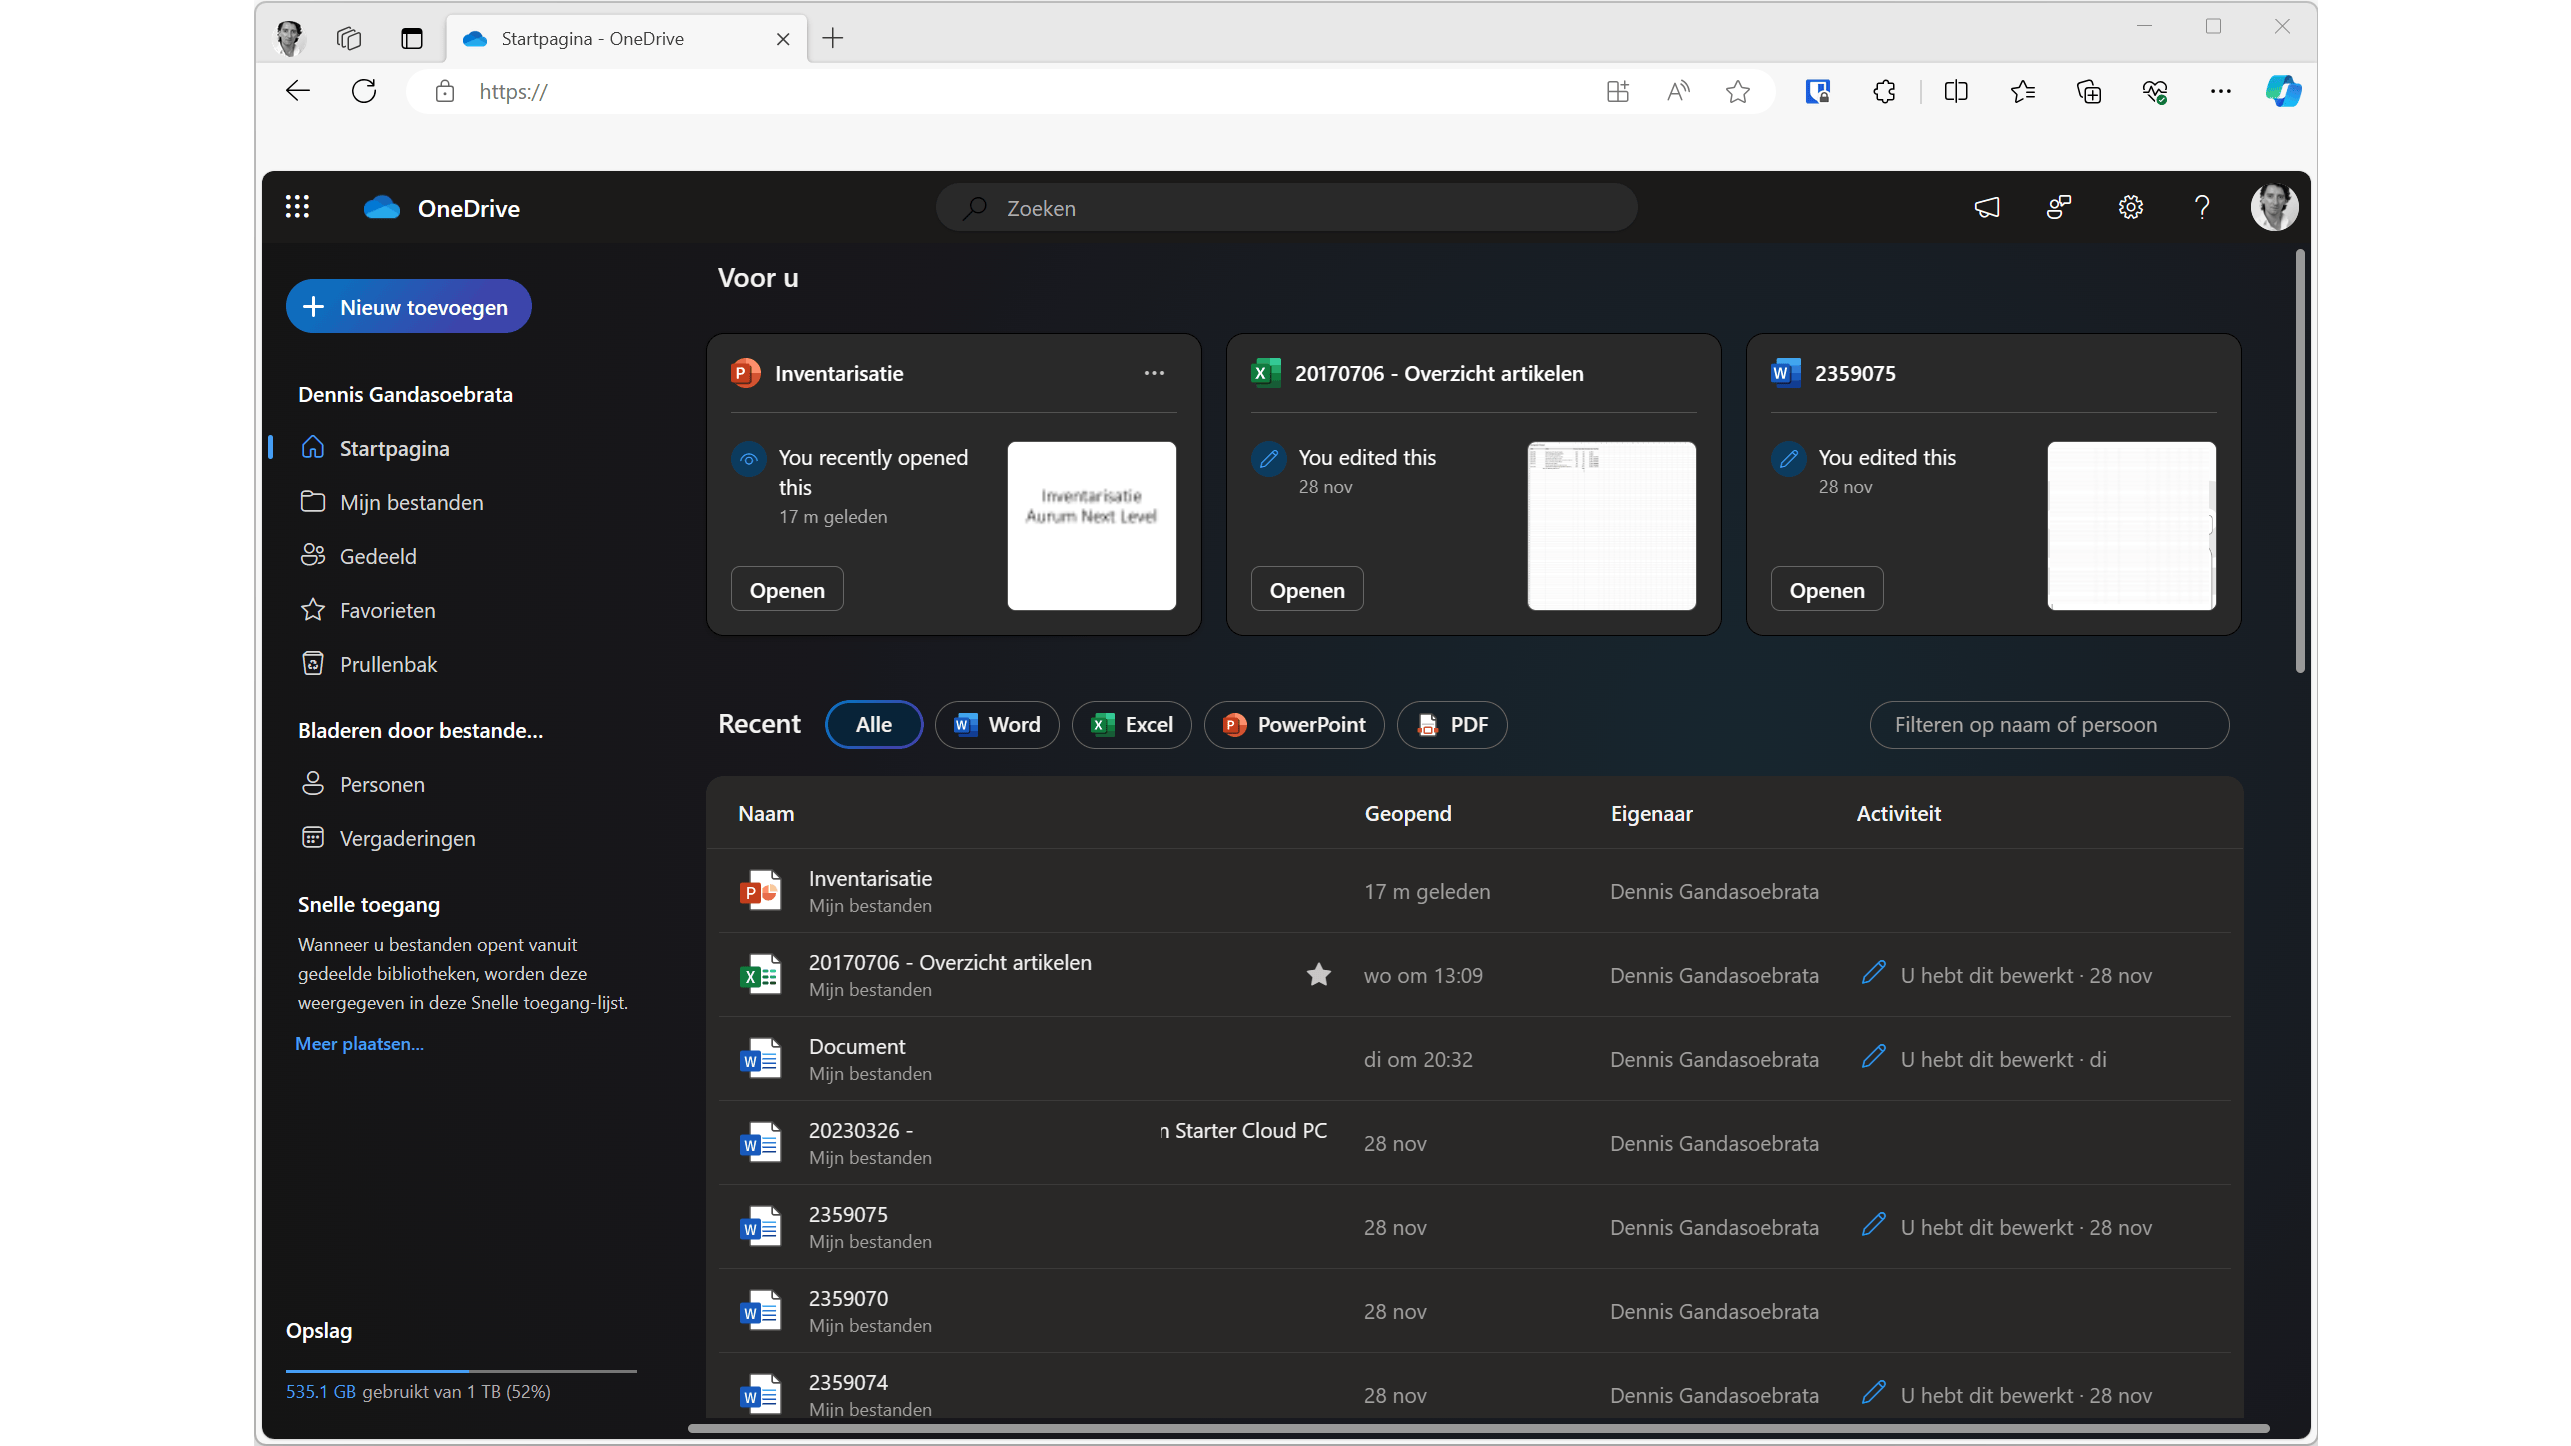Toggle favorite star on 20170706 Overzicht artikelen

click(1318, 975)
